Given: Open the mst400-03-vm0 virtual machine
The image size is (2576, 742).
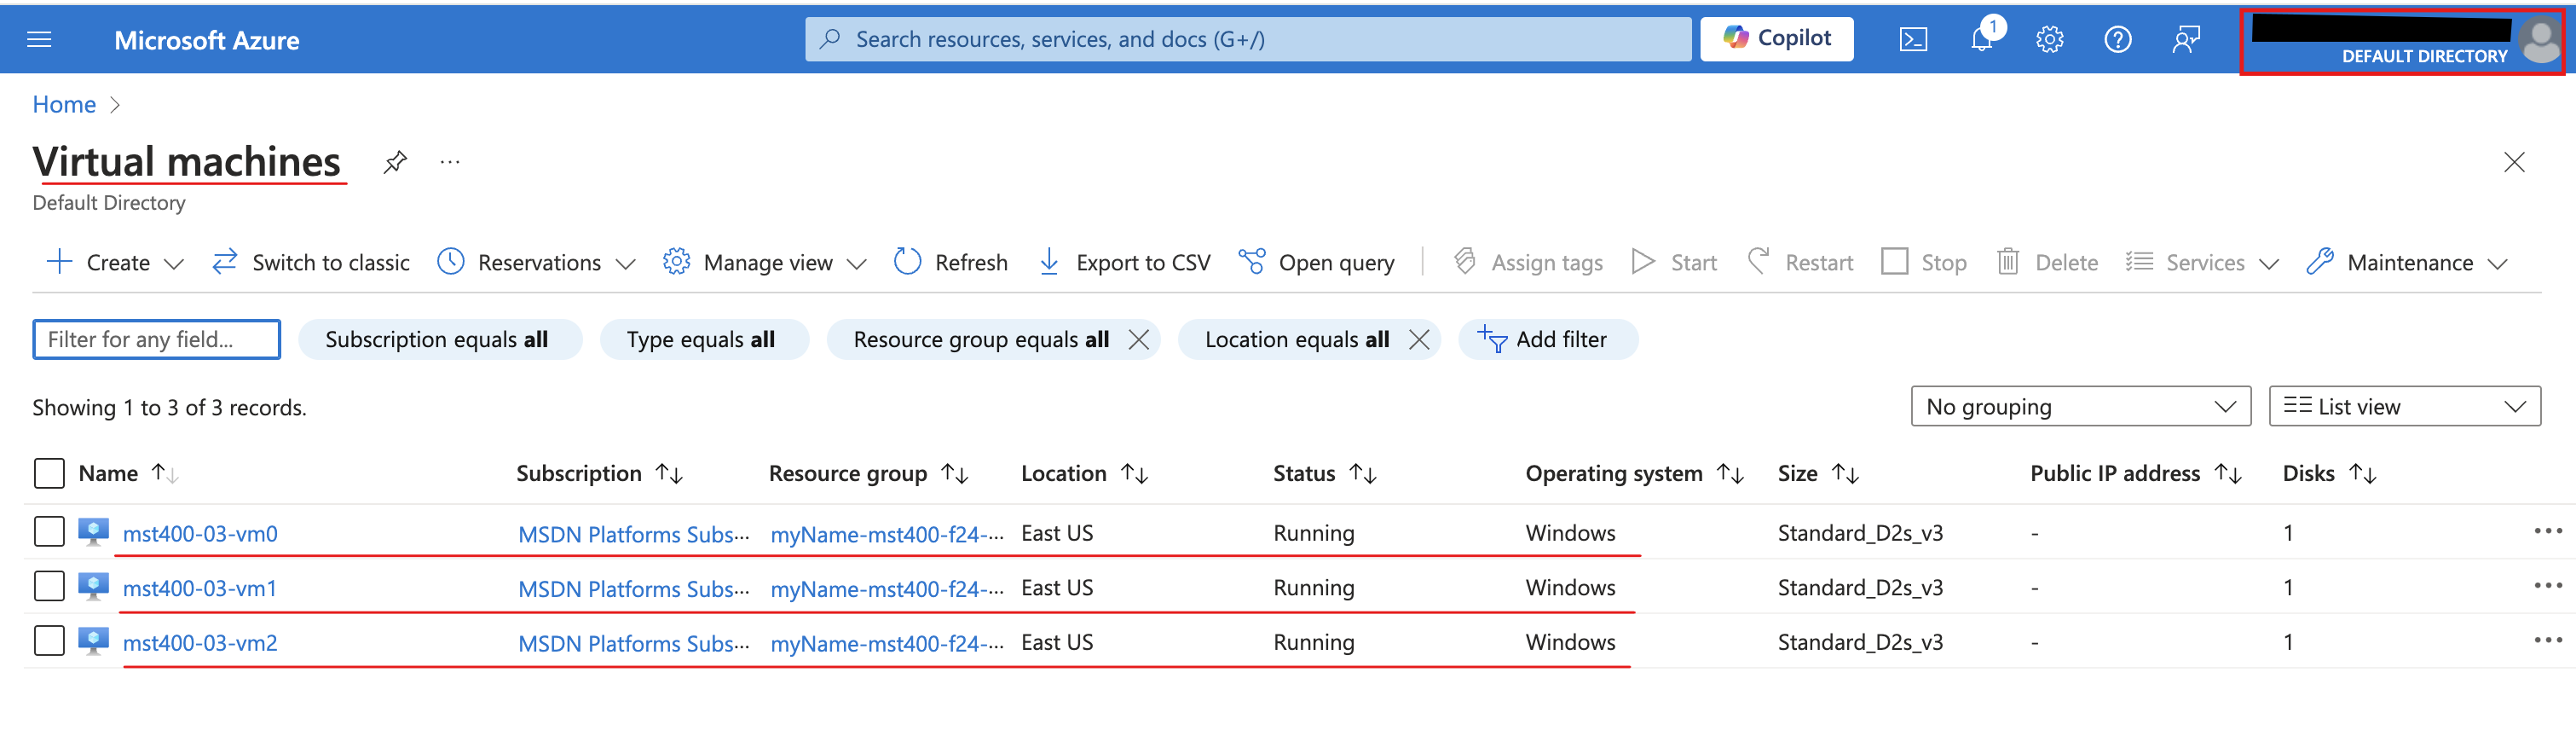Looking at the screenshot, I should 200,533.
